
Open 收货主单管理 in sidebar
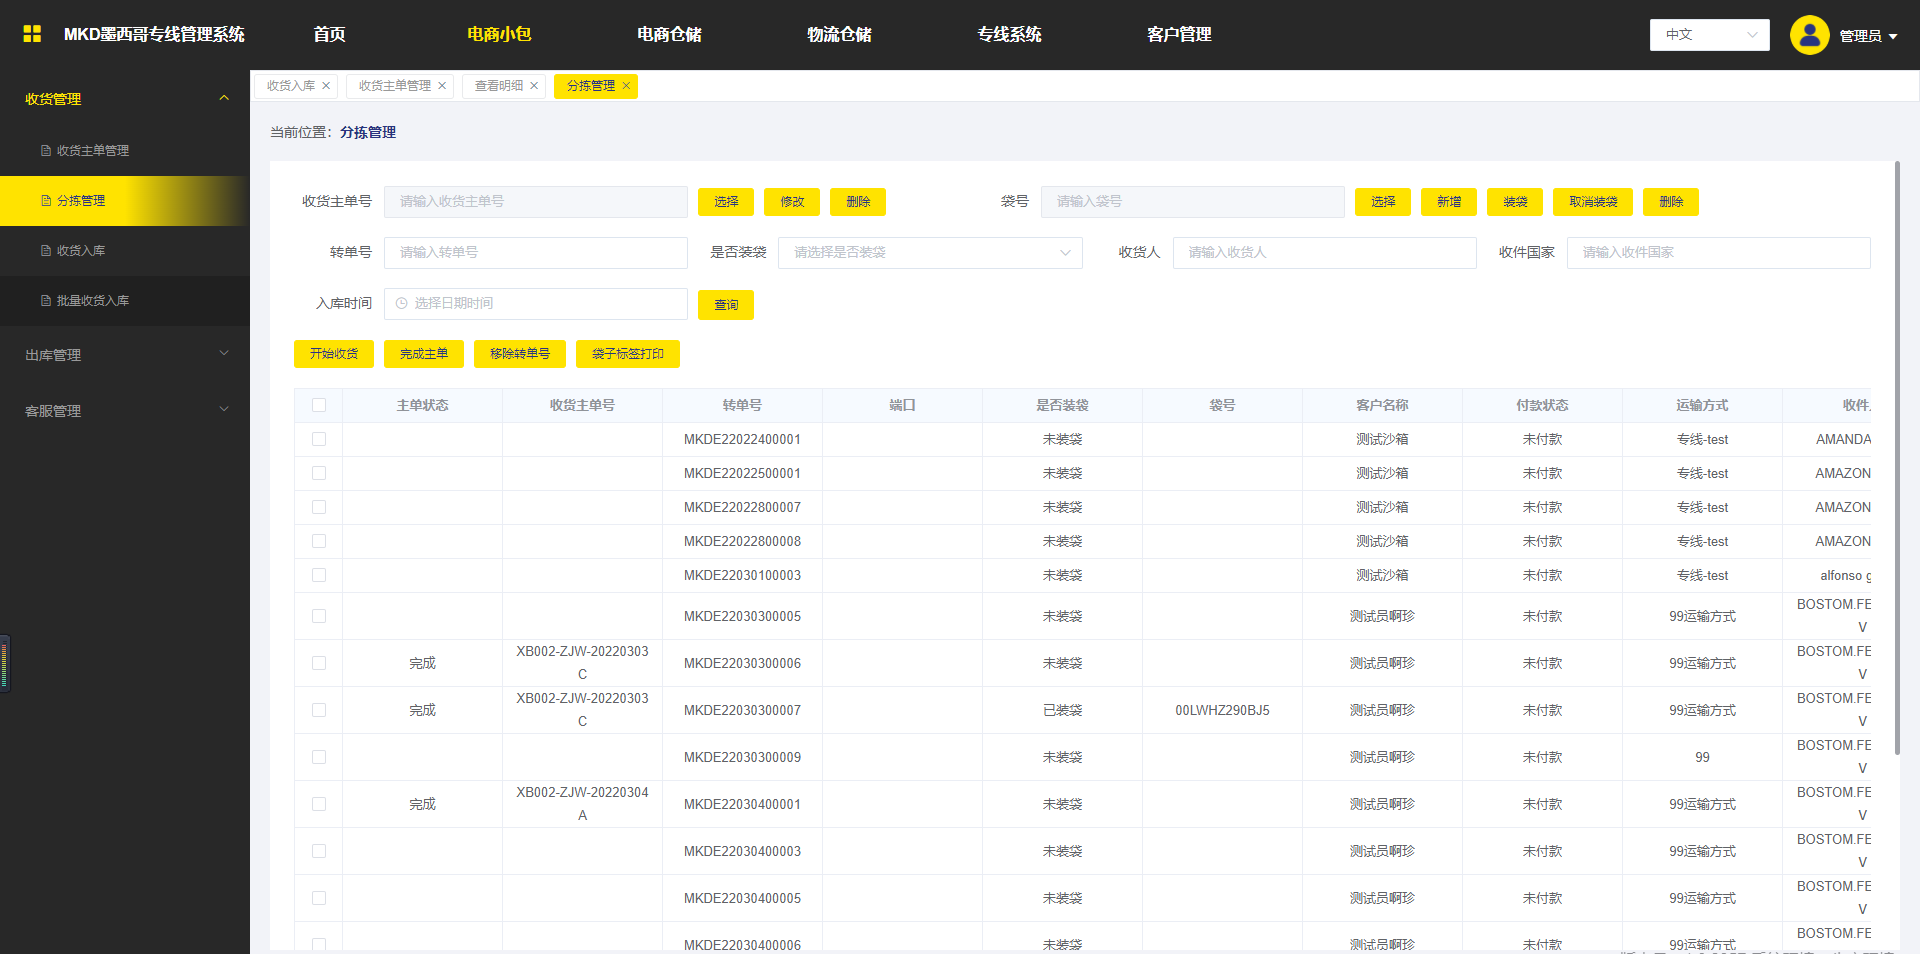tap(92, 151)
